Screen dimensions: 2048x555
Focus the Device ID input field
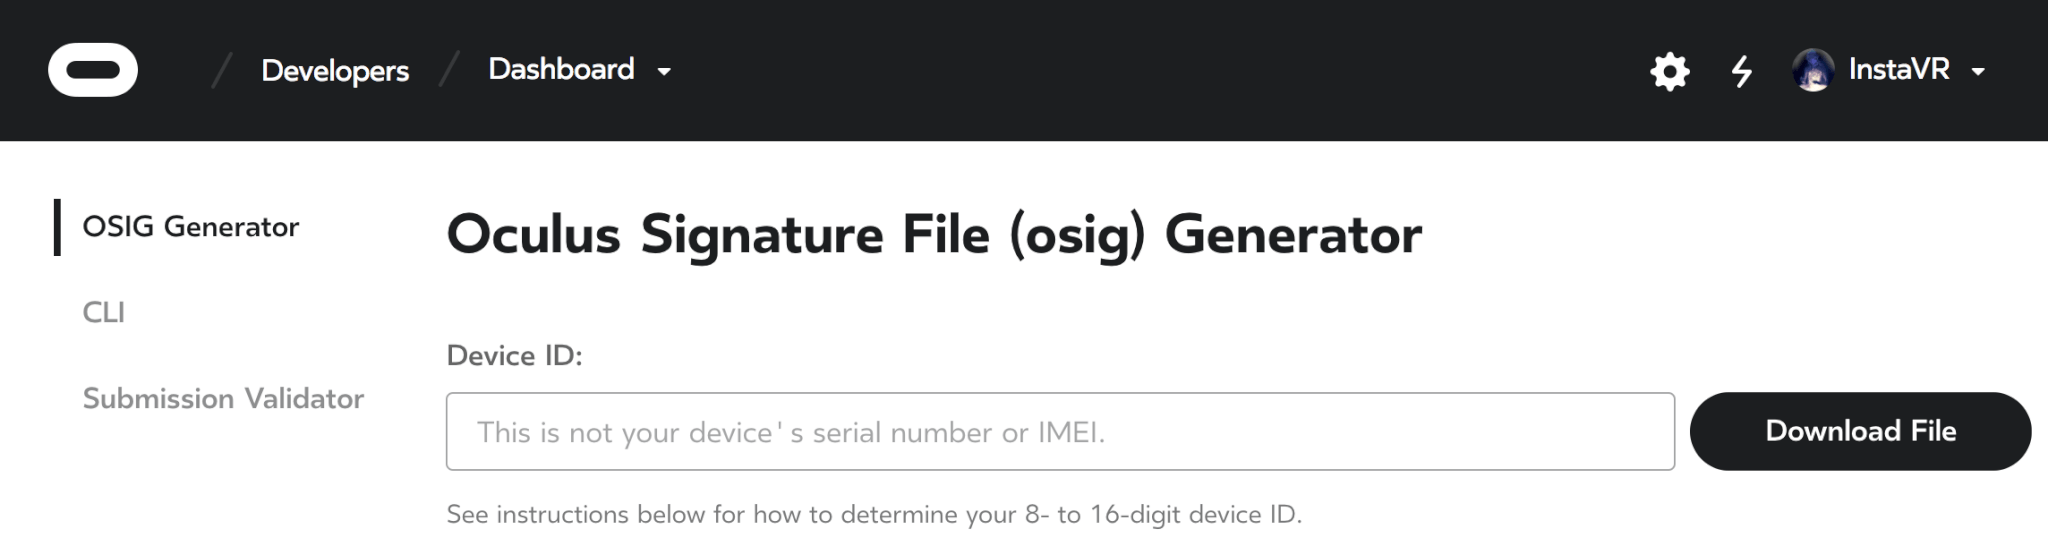tap(1060, 431)
